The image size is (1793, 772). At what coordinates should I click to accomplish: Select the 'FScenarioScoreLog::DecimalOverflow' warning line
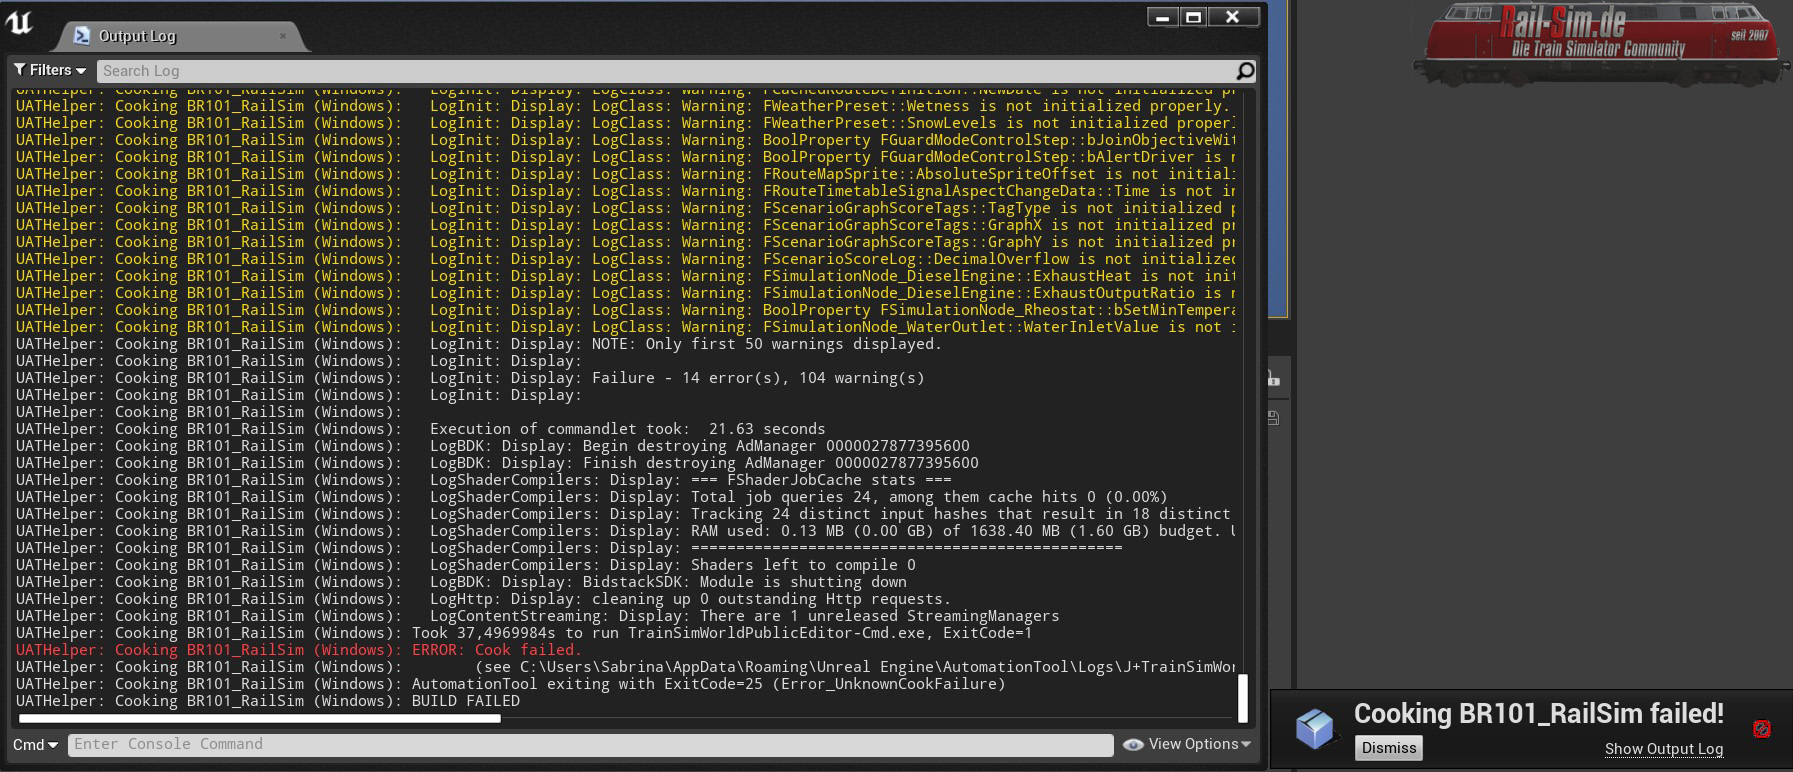point(626,259)
